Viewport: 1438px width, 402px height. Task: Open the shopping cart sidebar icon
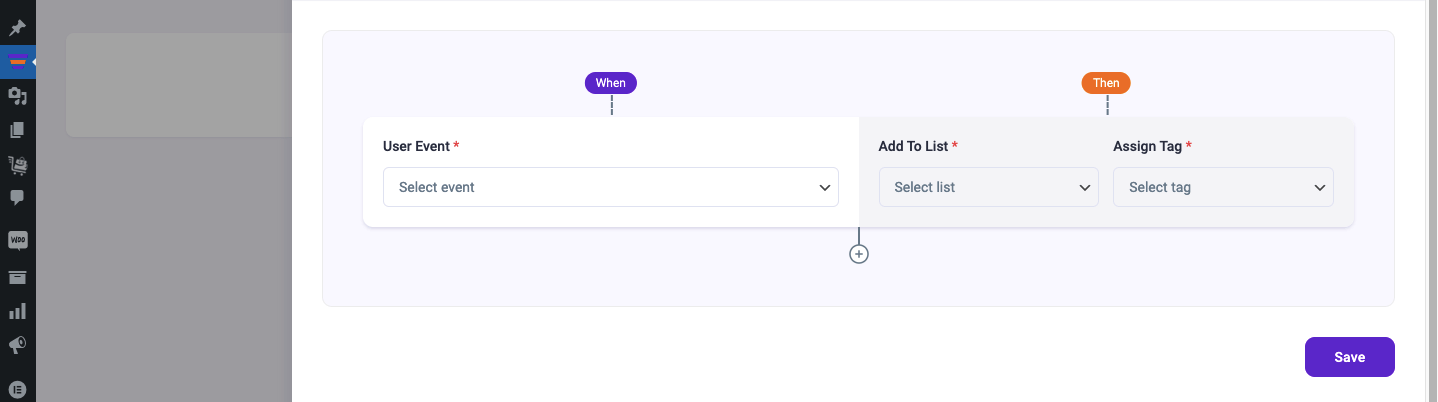pyautogui.click(x=17, y=164)
